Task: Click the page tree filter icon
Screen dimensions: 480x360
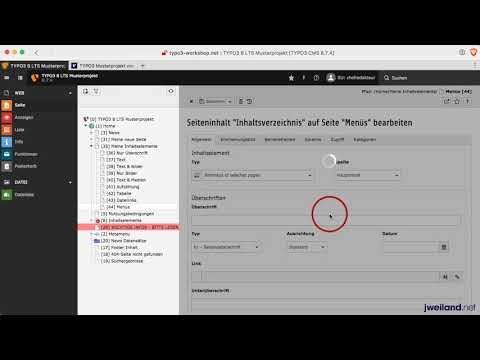Action: [96, 91]
